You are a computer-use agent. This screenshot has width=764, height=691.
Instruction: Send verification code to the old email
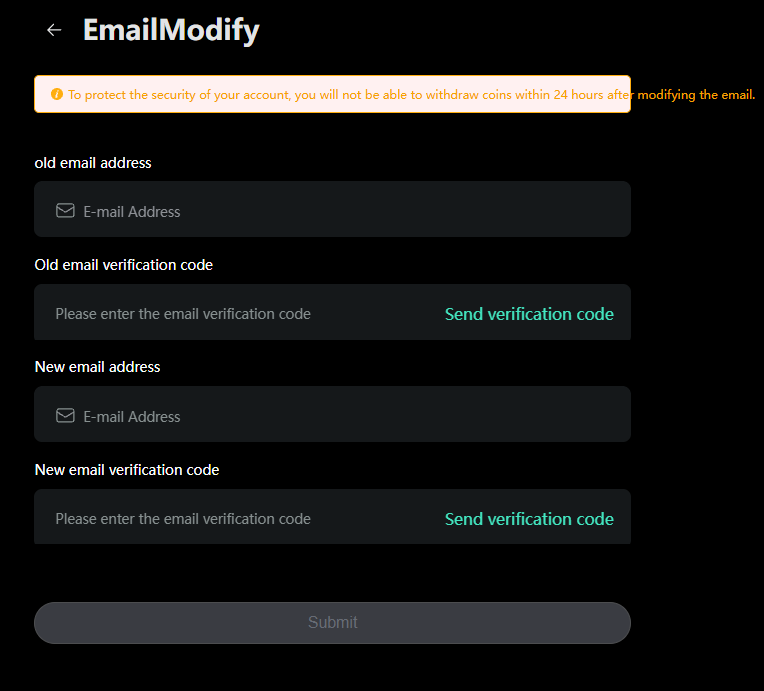pyautogui.click(x=529, y=314)
